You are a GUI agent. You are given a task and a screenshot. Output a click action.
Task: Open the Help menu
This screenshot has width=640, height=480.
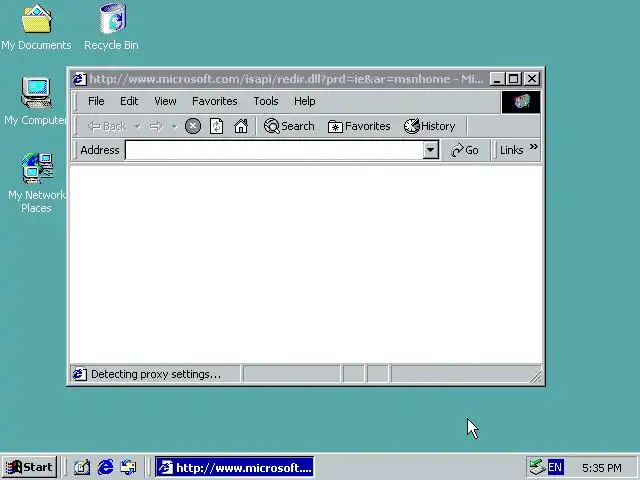click(x=304, y=101)
